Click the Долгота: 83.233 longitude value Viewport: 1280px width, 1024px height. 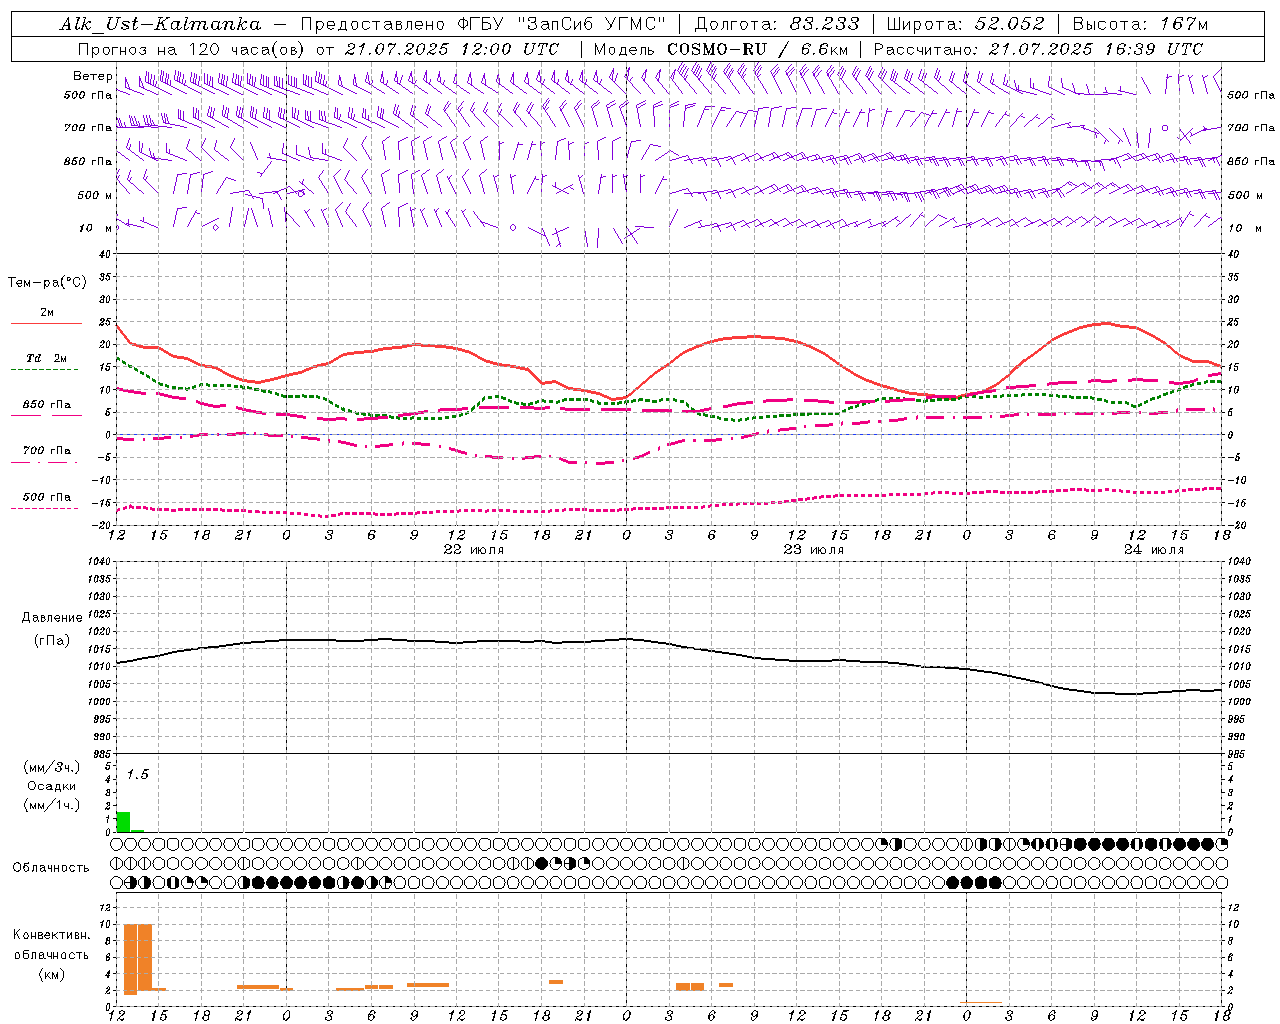click(x=776, y=24)
